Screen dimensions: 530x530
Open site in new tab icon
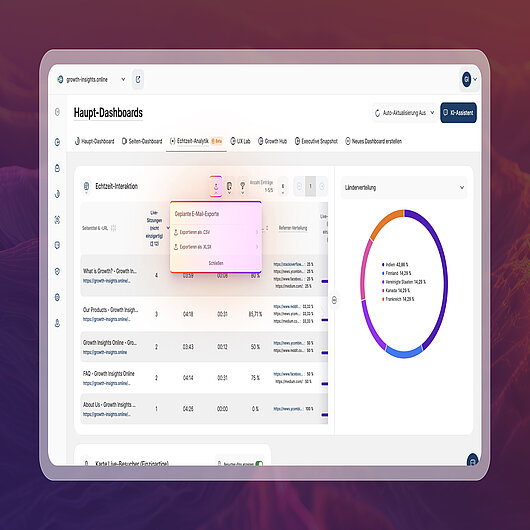point(138,79)
